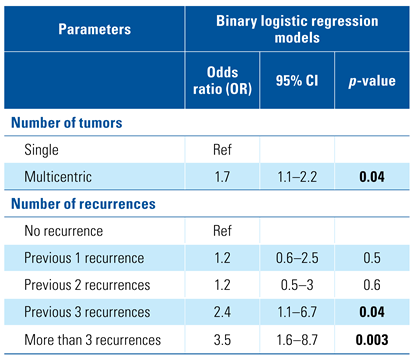Click the 95% CI column header
Image resolution: width=414 pixels, height=360 pixels.
(297, 81)
